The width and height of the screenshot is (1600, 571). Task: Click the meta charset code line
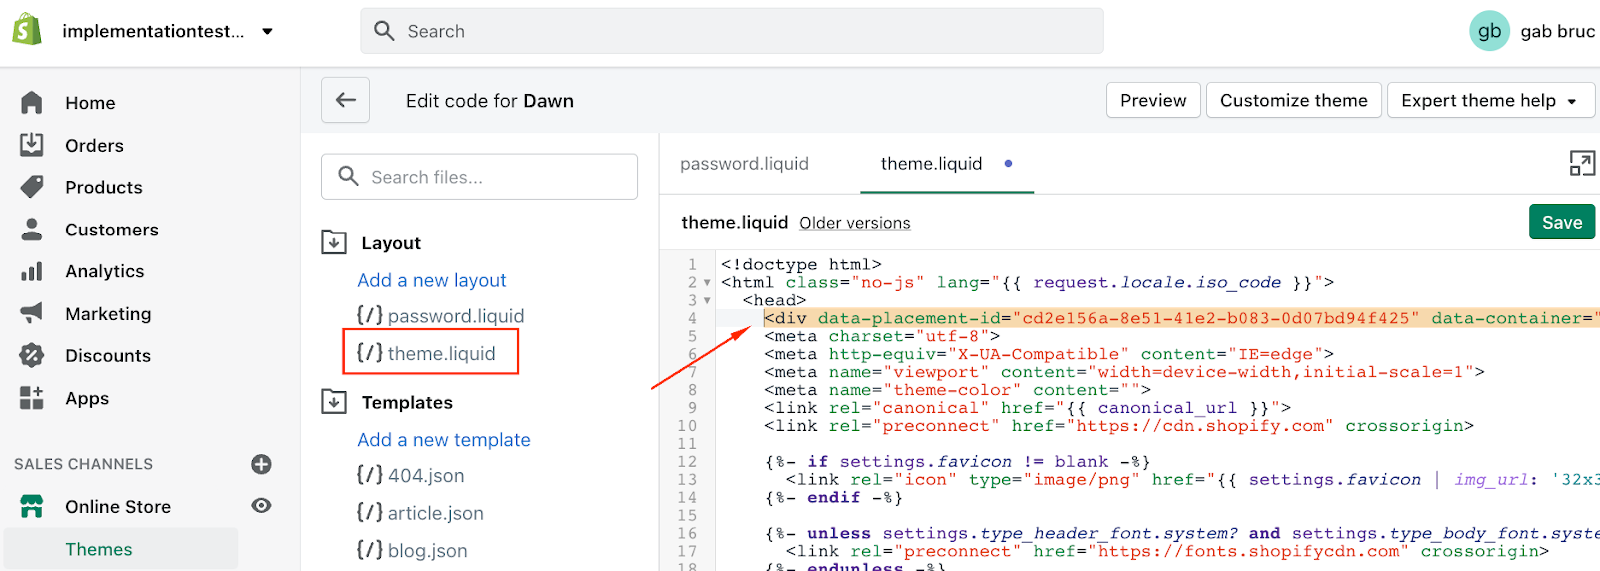pyautogui.click(x=882, y=336)
